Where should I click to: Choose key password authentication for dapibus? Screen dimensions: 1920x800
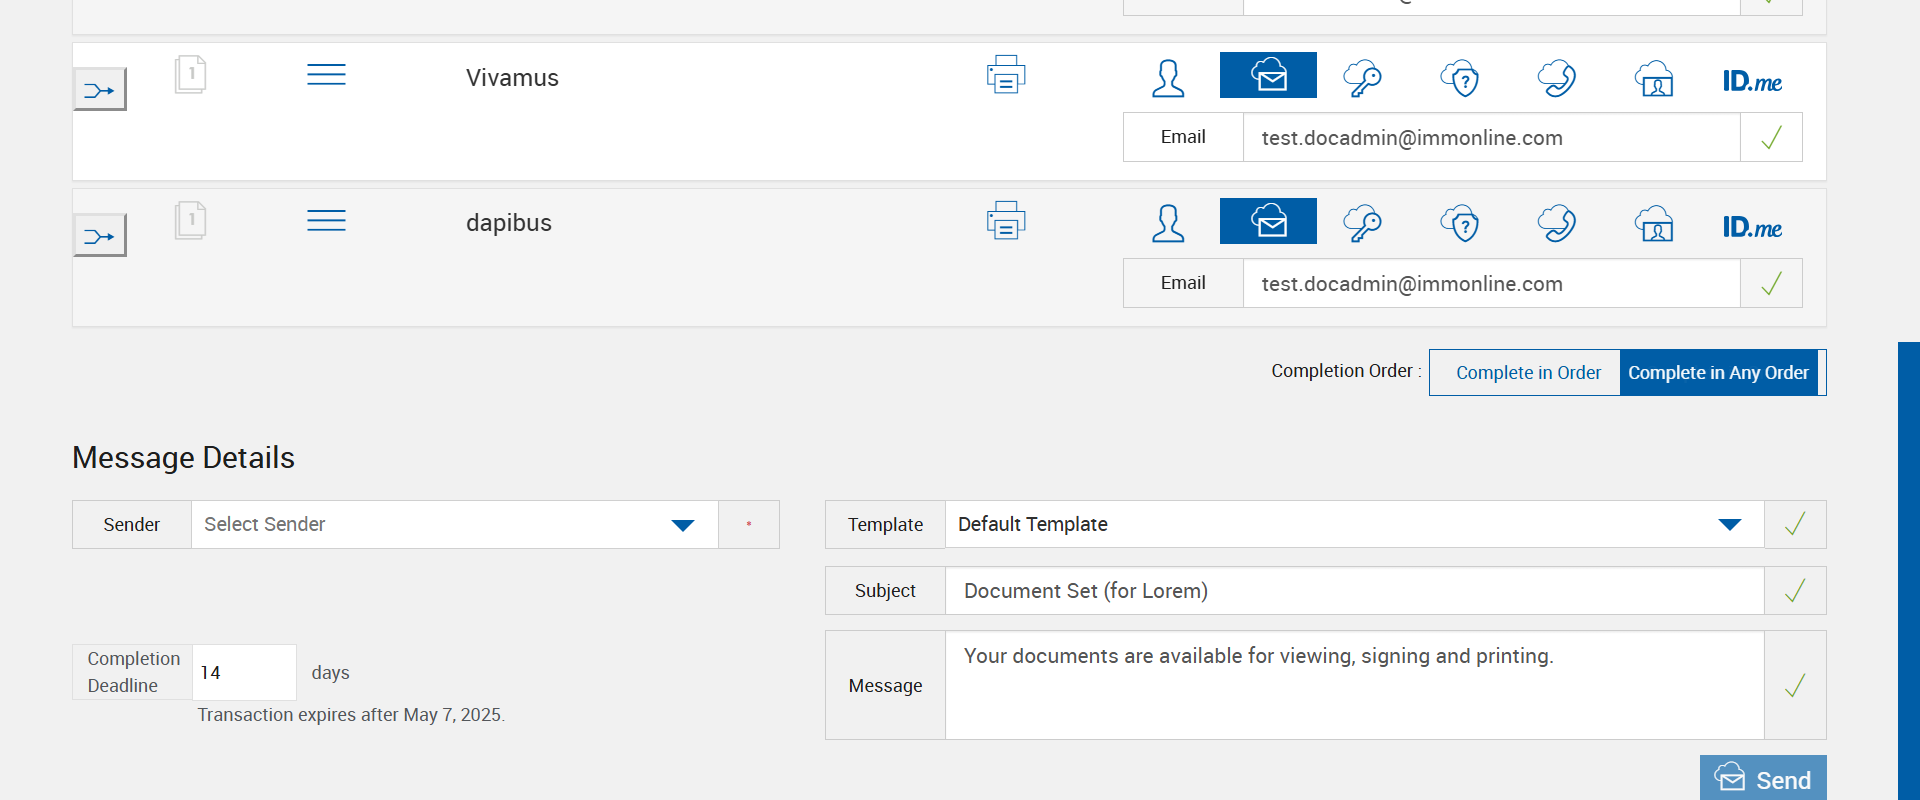pyautogui.click(x=1362, y=223)
